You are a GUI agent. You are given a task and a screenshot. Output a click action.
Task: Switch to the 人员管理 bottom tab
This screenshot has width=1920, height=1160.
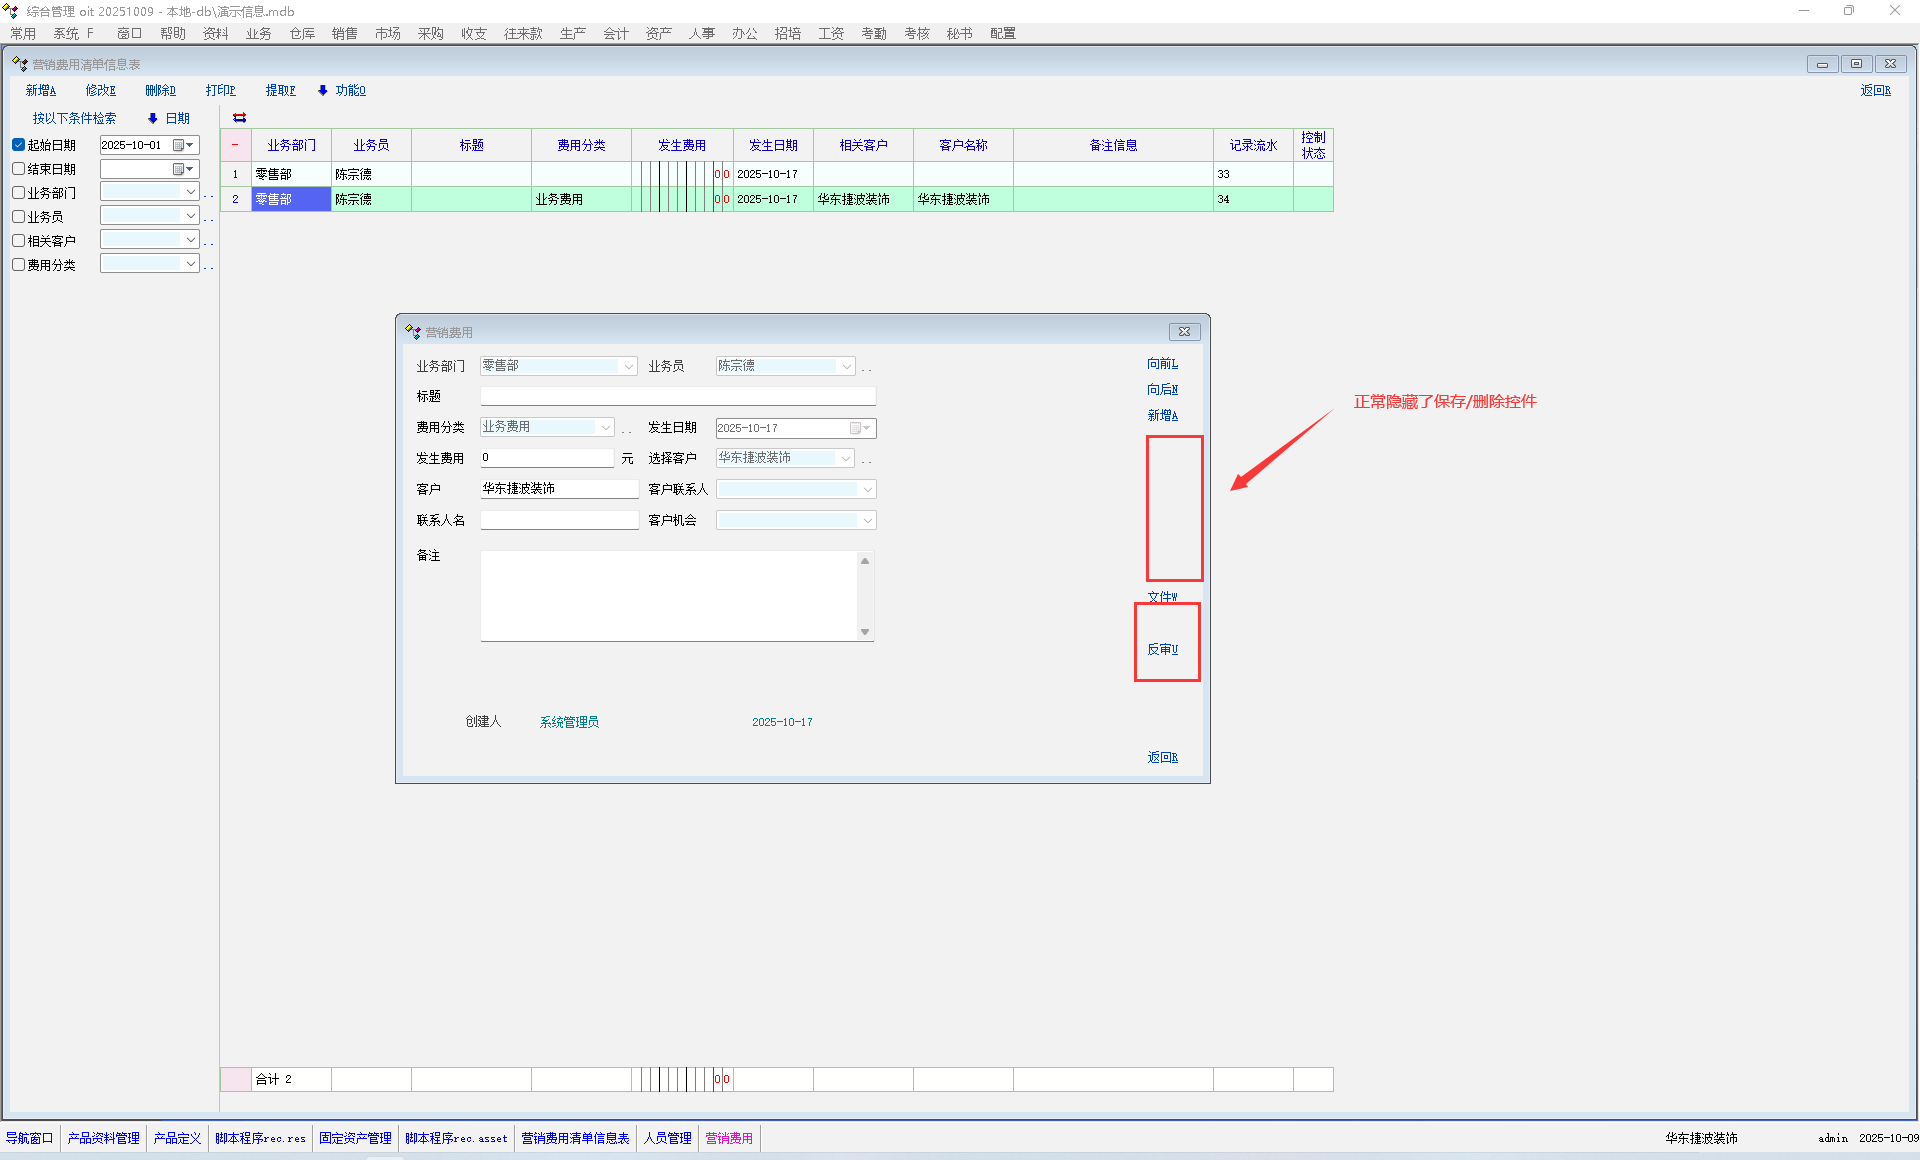pos(667,1138)
